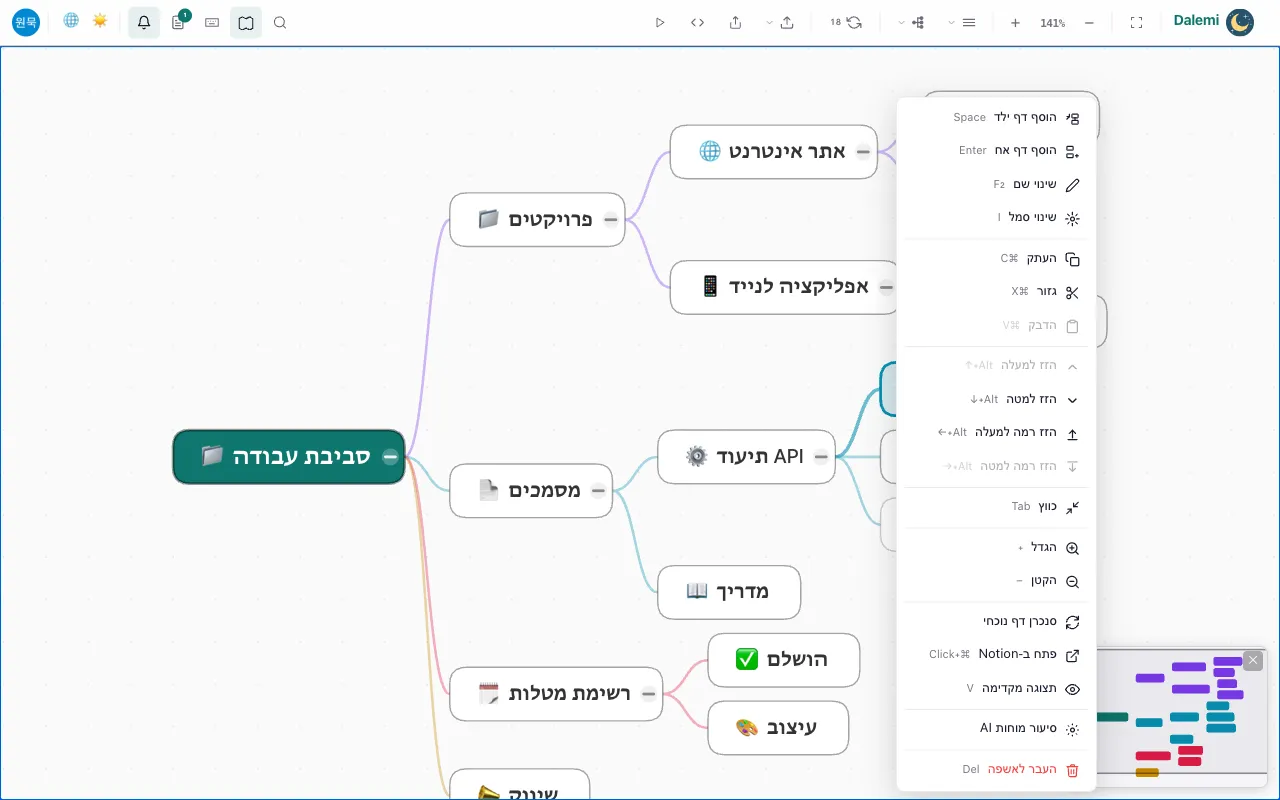The height and width of the screenshot is (800, 1280).
Task: Click the Dalemi brand link
Action: (1196, 21)
